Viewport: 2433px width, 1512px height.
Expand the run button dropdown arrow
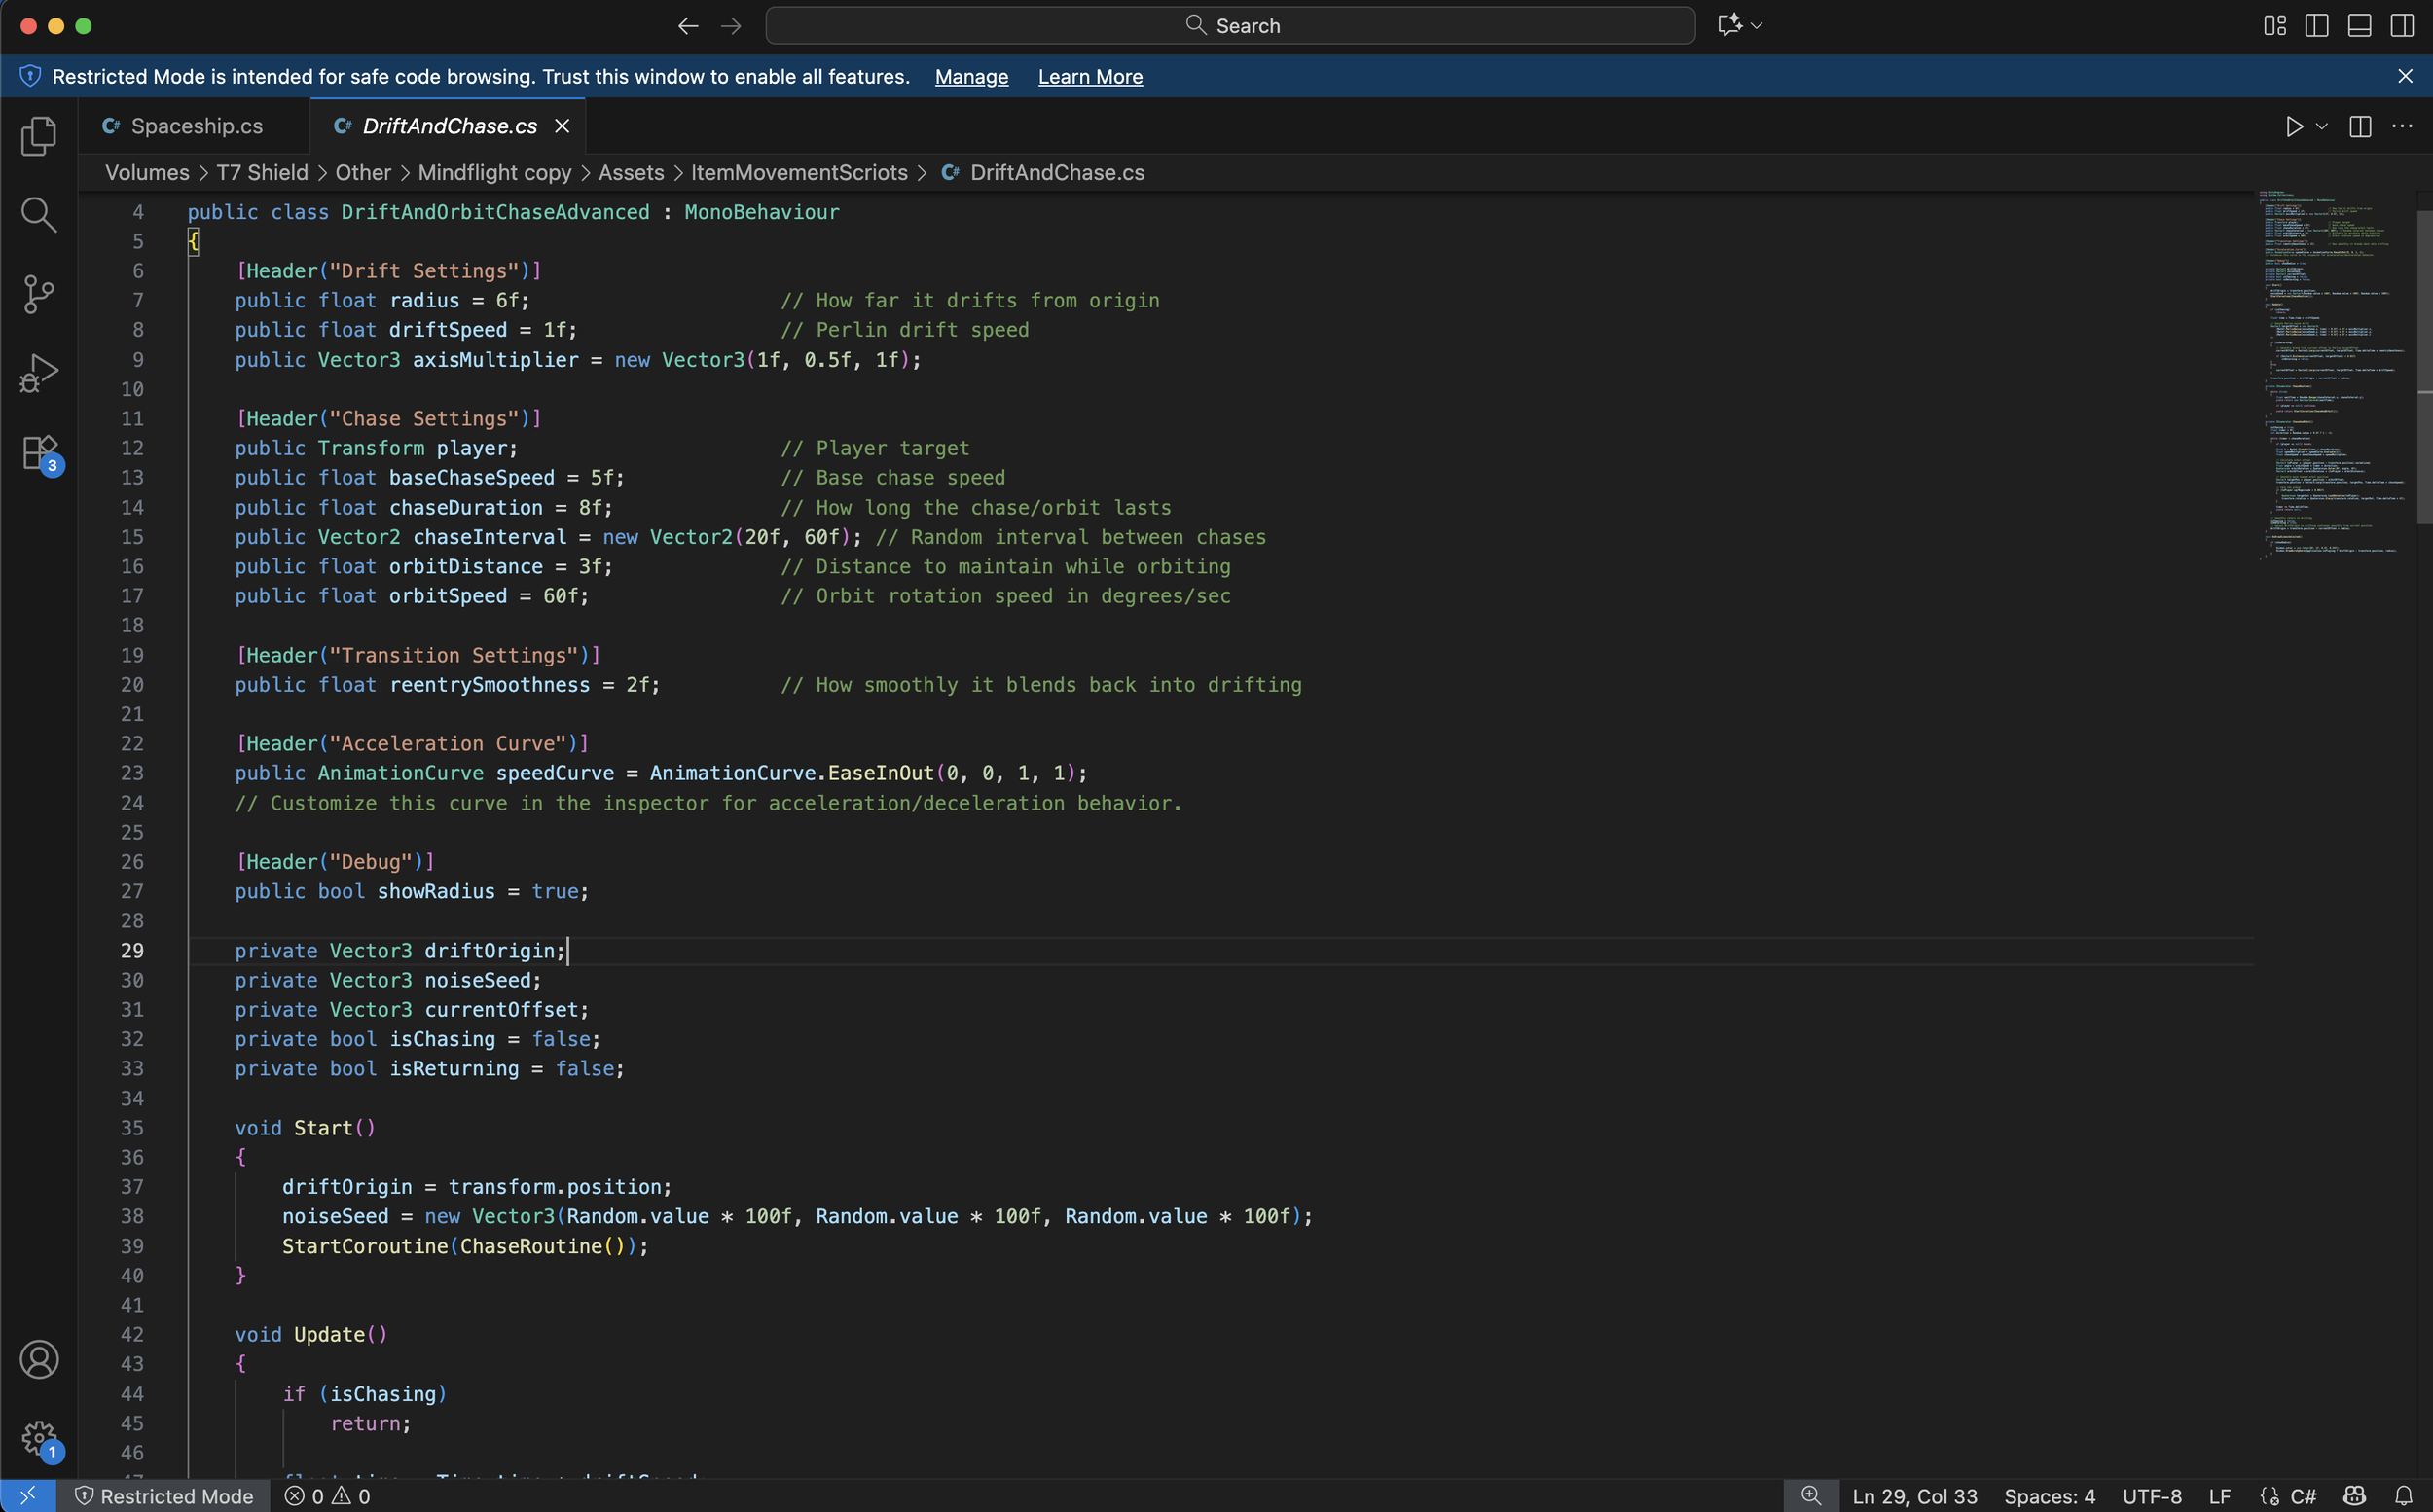tap(2322, 127)
